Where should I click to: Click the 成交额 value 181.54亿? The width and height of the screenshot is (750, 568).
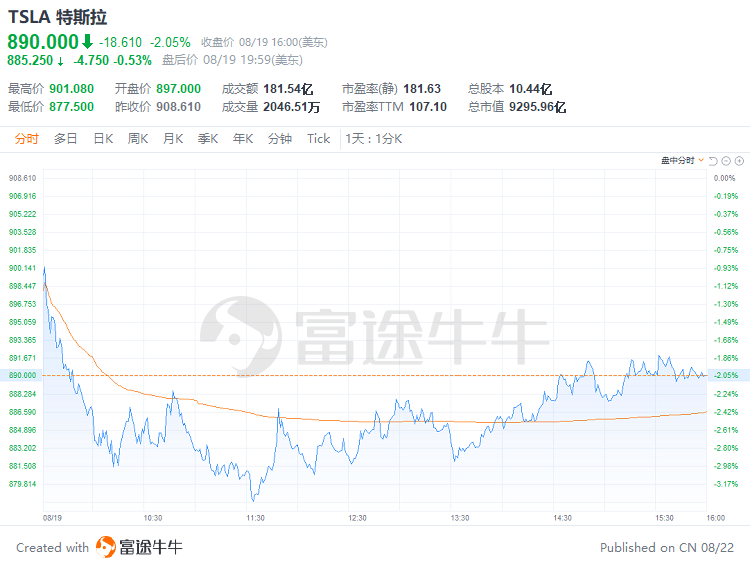[288, 89]
